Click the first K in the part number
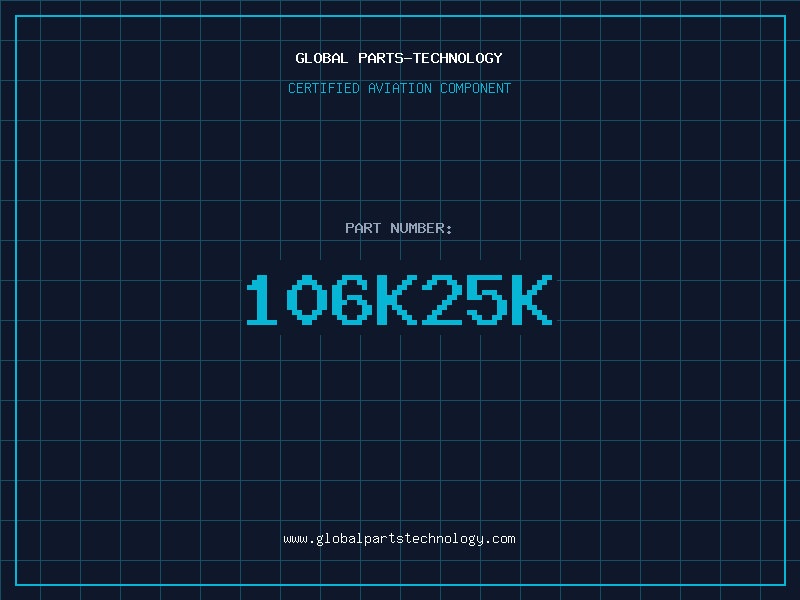800x600 pixels. (397, 300)
